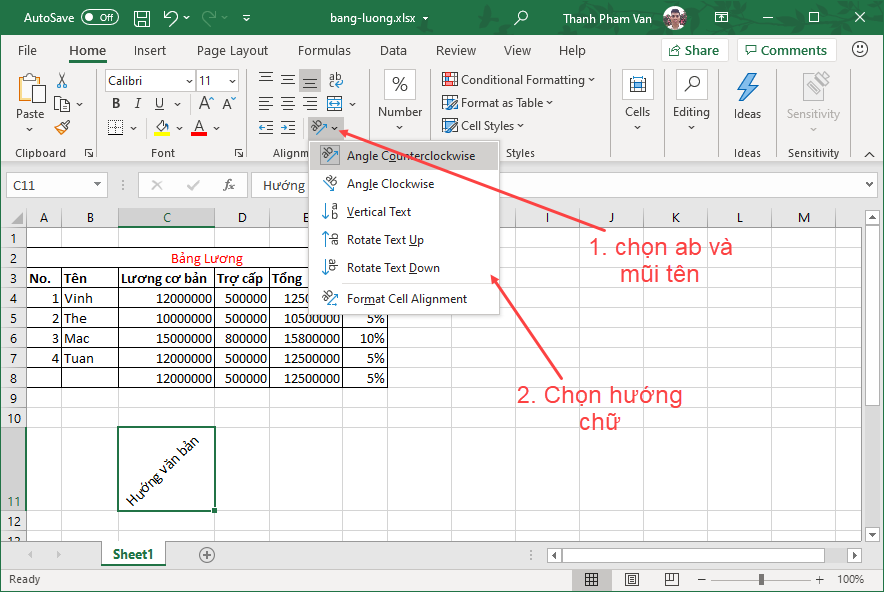Image resolution: width=884 pixels, height=592 pixels.
Task: Toggle Italic formatting
Action: [x=138, y=104]
